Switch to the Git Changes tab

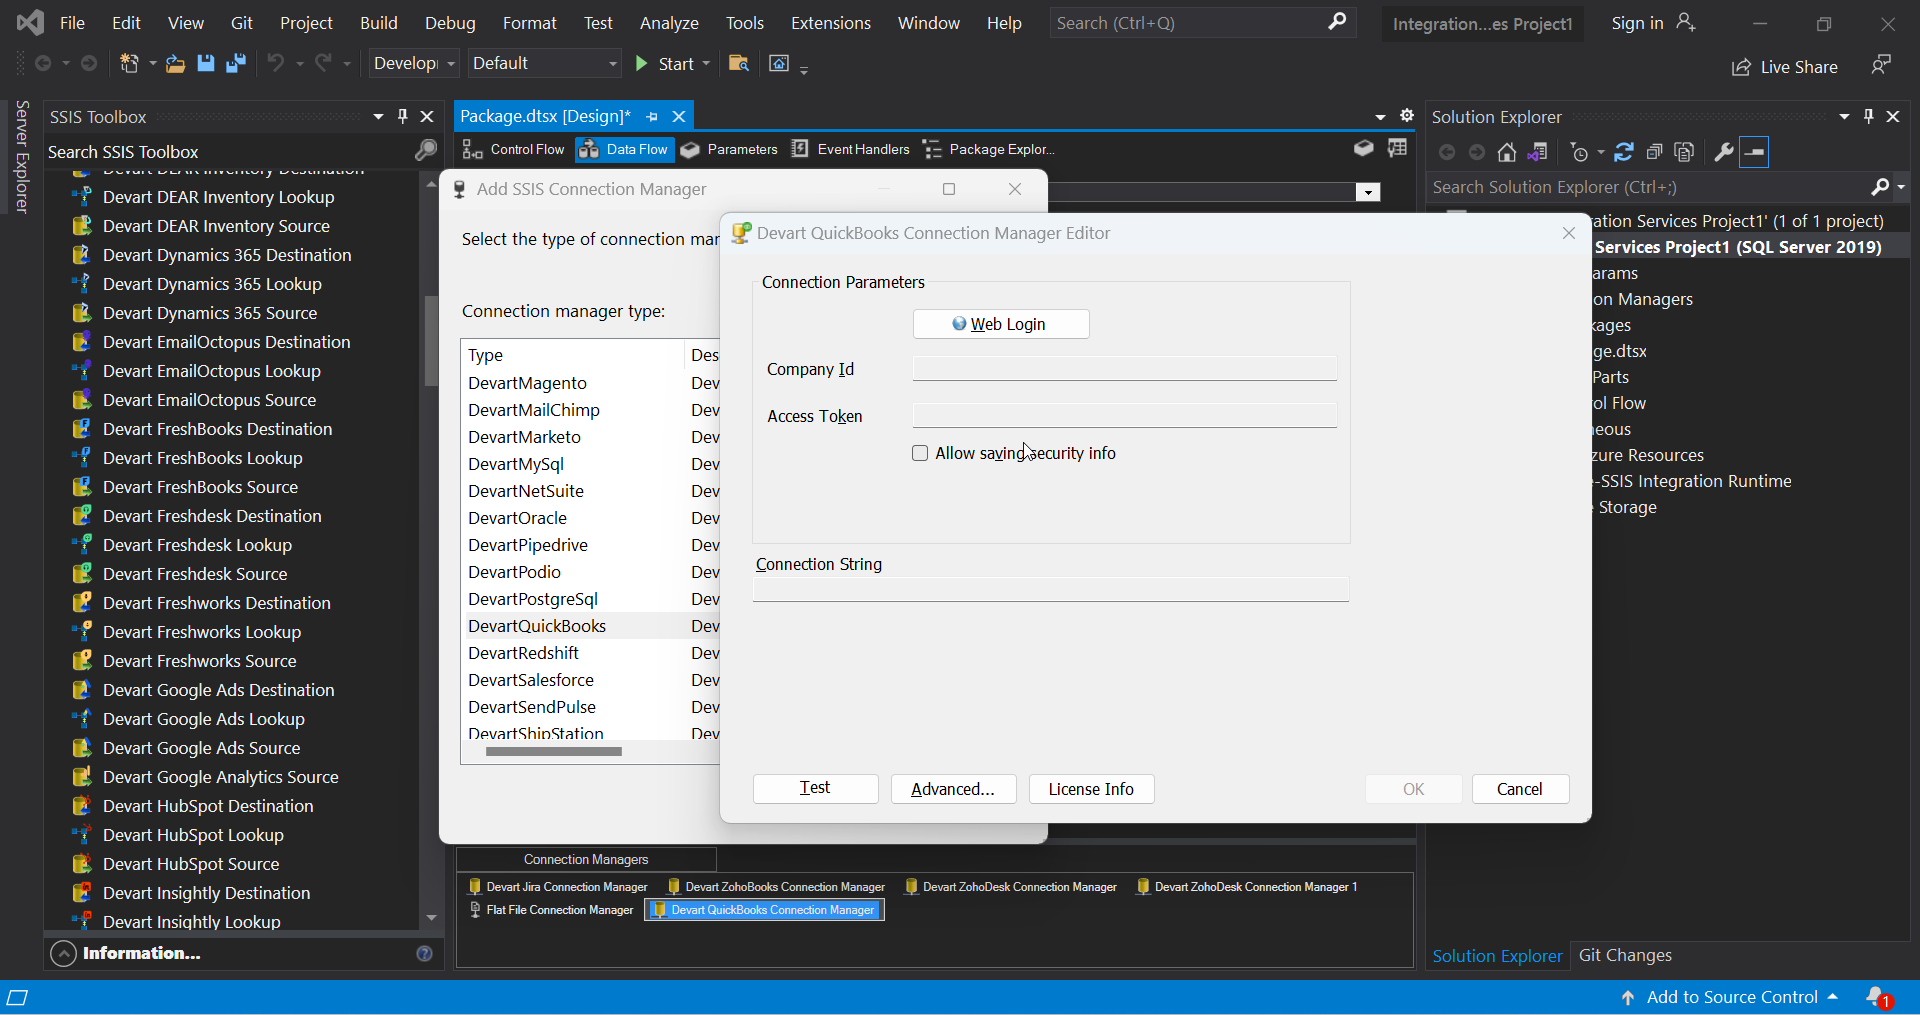coord(1625,955)
